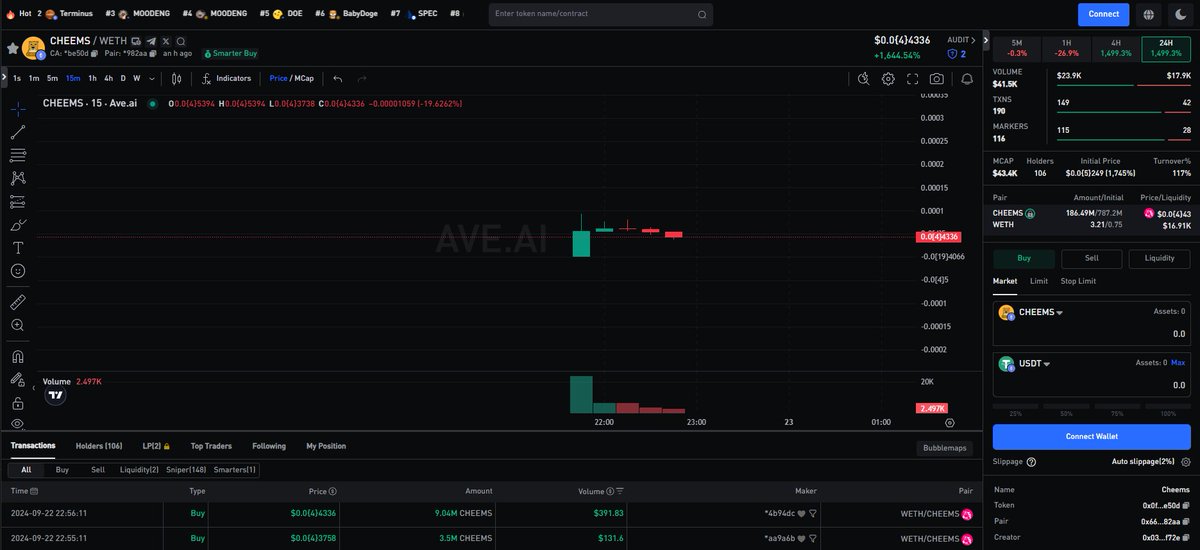The width and height of the screenshot is (1200, 550).
Task: Open the emoji icons tool
Action: pos(18,270)
